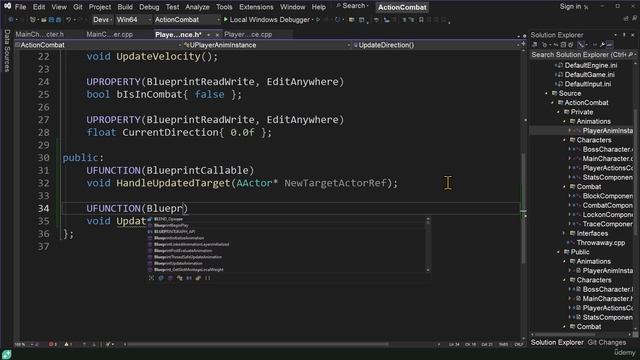Open the File menu

tap(20, 7)
